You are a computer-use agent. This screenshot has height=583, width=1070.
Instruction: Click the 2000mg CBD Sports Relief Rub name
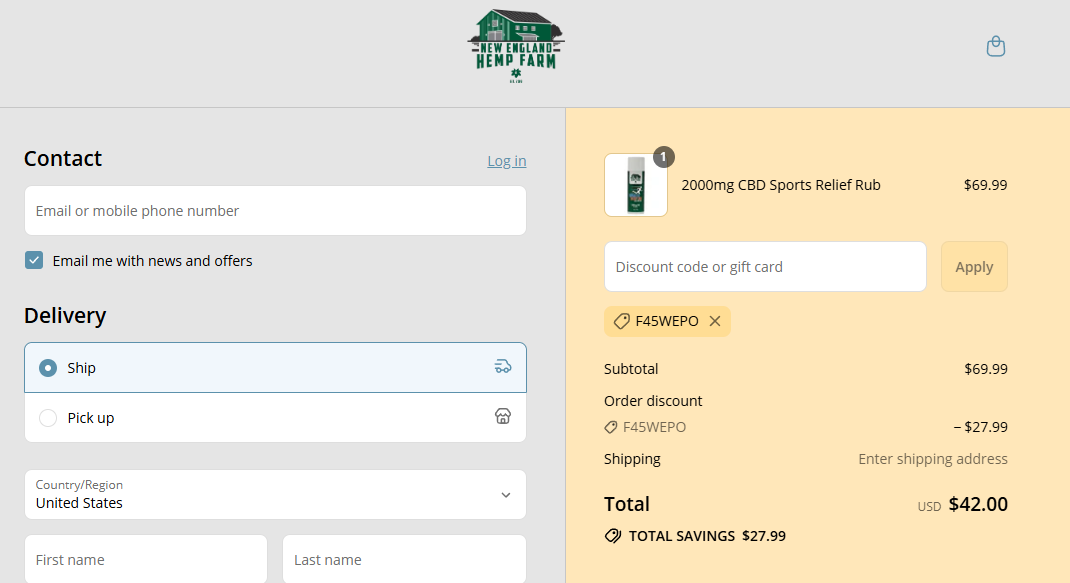point(781,185)
